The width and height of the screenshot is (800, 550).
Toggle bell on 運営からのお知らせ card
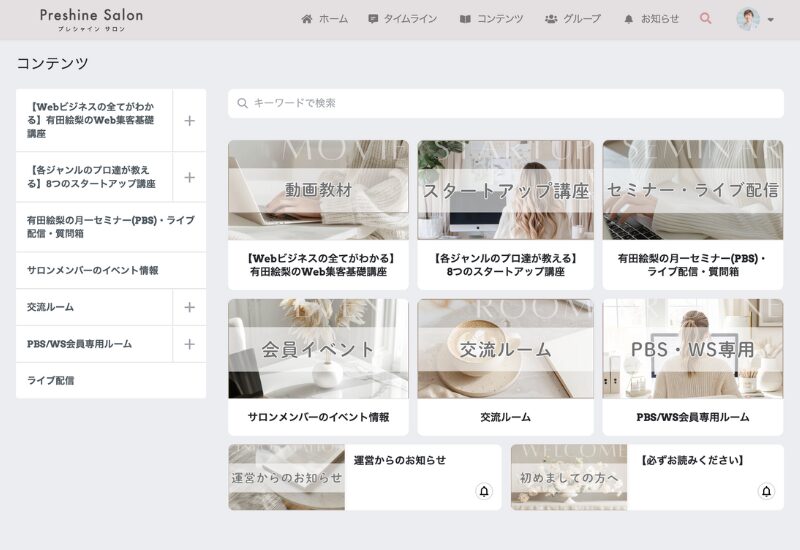pos(484,491)
